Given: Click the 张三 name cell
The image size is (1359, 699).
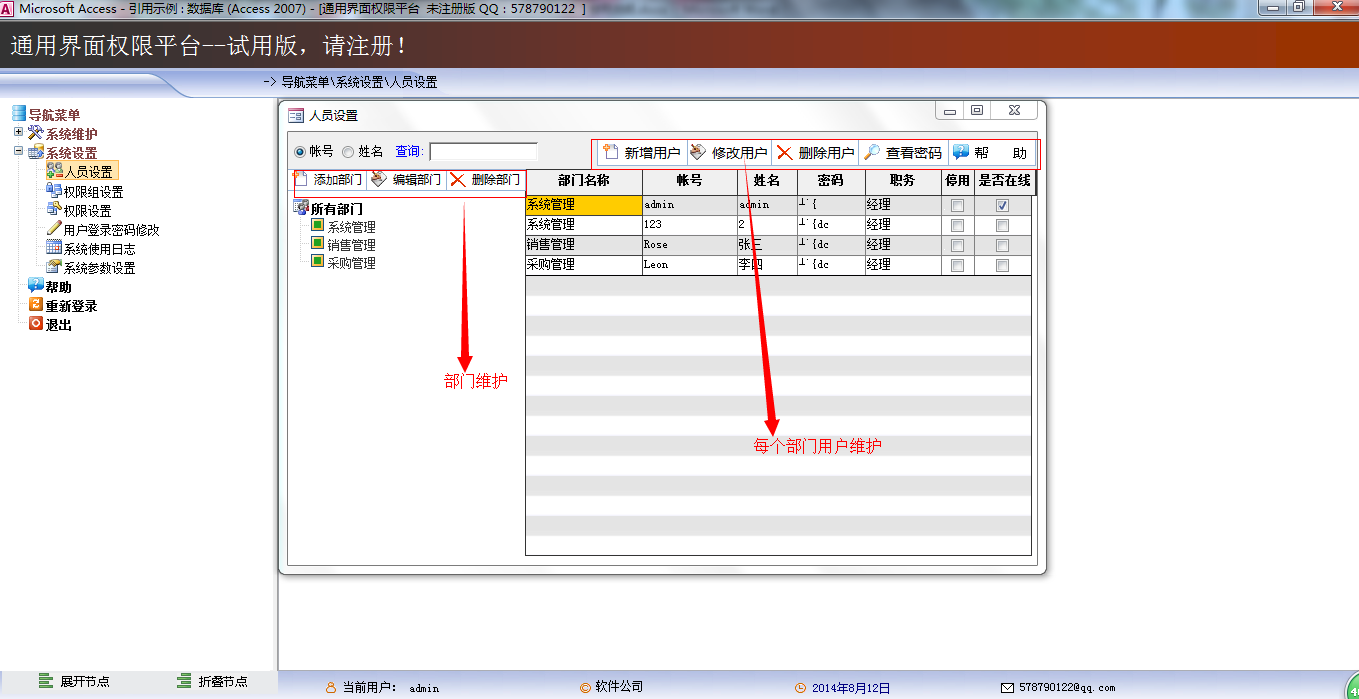Looking at the screenshot, I should tap(767, 245).
